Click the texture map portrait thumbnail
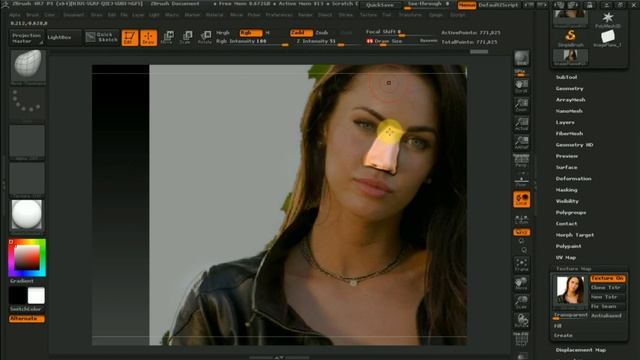 pos(570,289)
